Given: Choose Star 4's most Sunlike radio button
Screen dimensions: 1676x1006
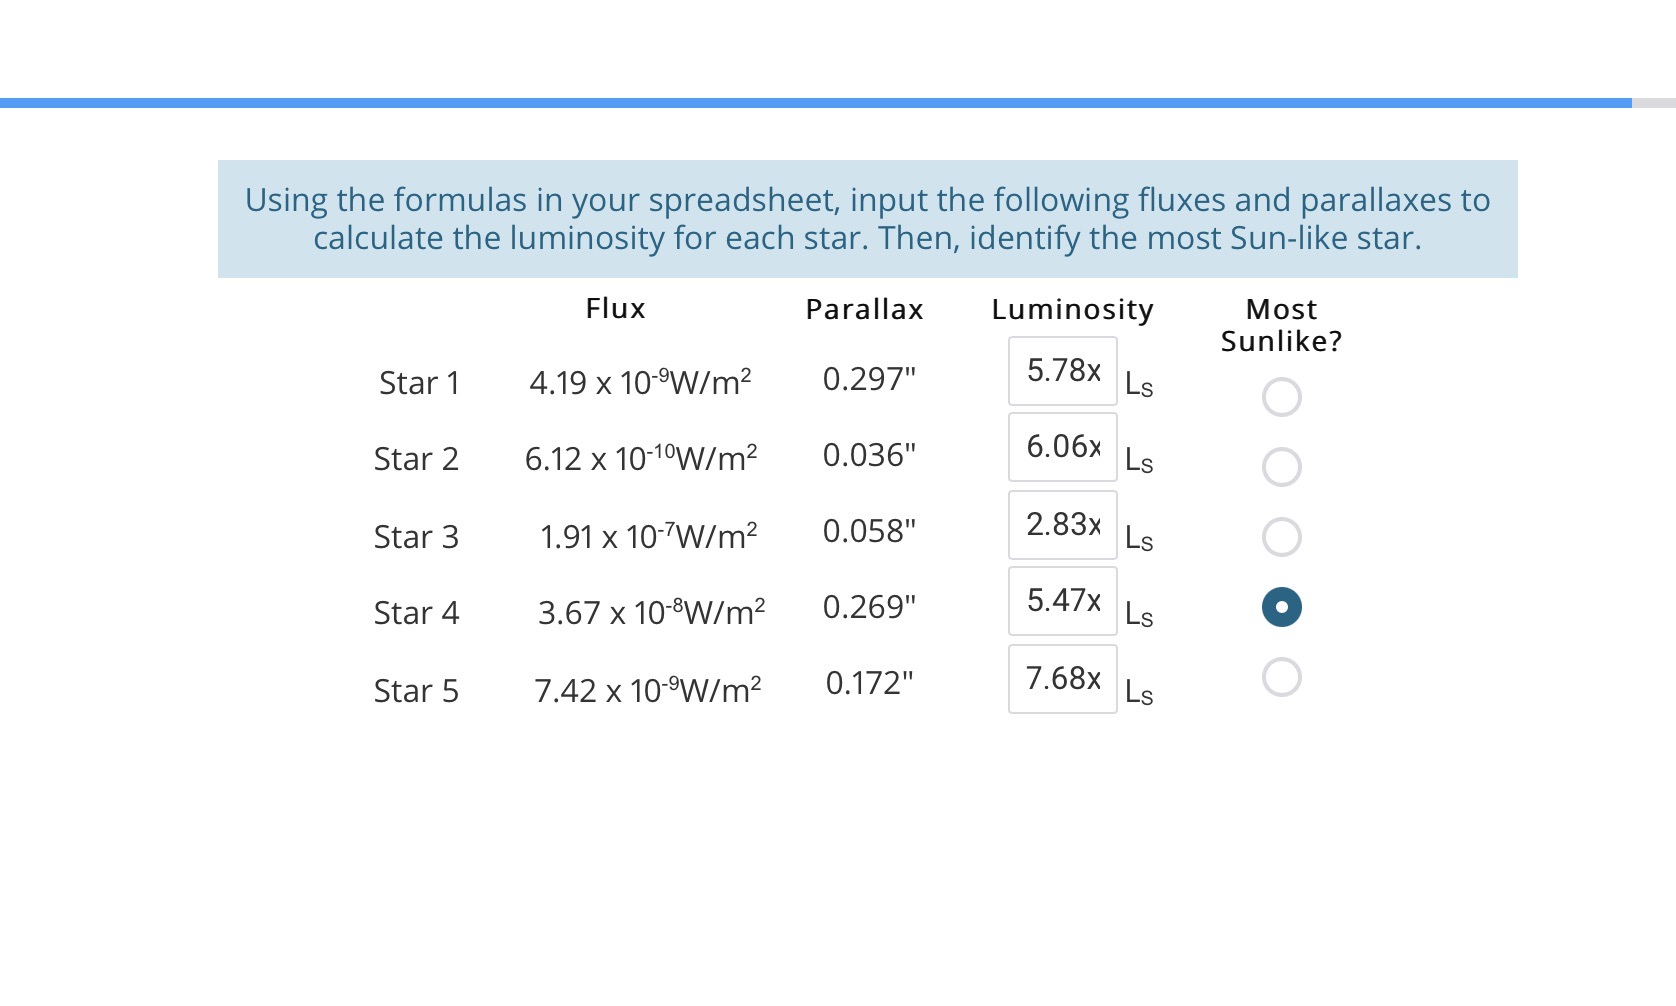Looking at the screenshot, I should click(1281, 606).
